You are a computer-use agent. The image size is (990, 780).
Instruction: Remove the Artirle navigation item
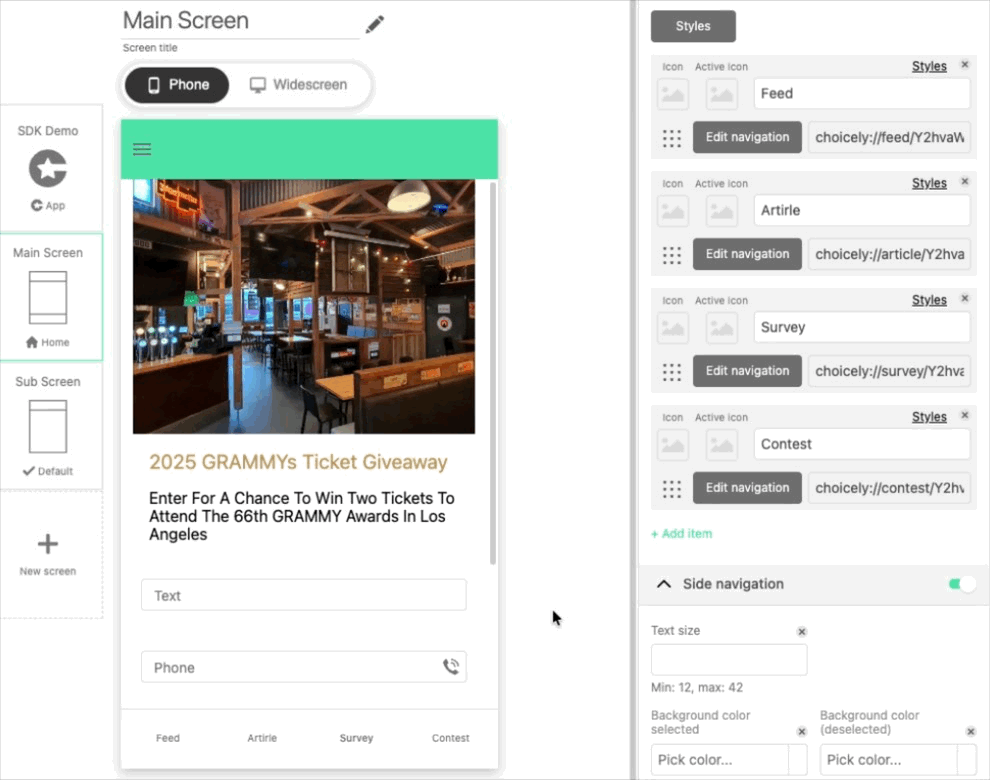tap(963, 181)
